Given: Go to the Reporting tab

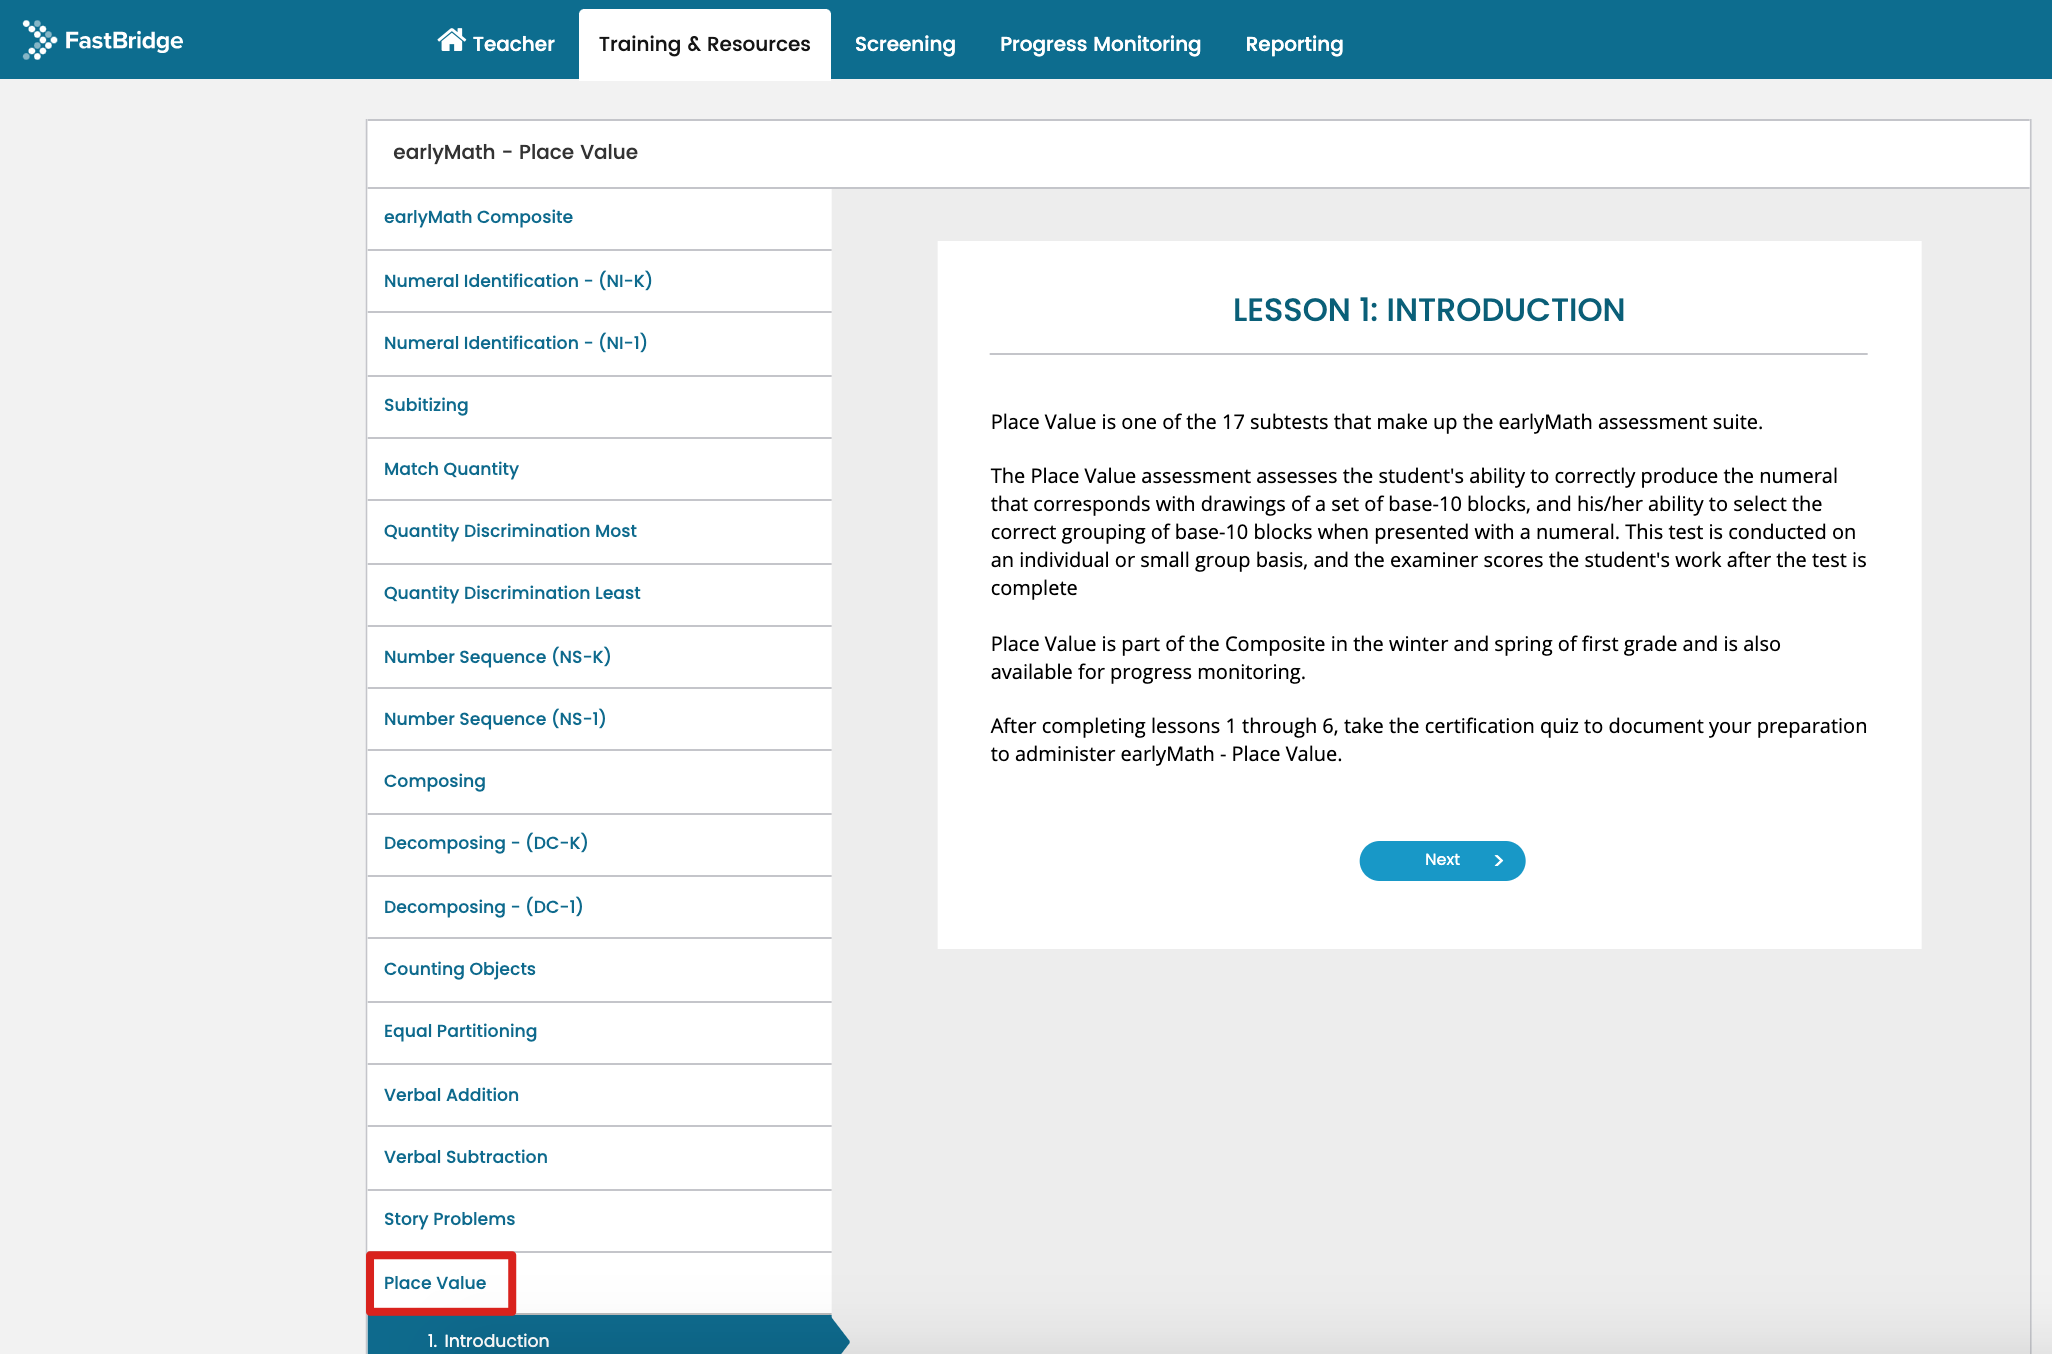Looking at the screenshot, I should [x=1294, y=44].
